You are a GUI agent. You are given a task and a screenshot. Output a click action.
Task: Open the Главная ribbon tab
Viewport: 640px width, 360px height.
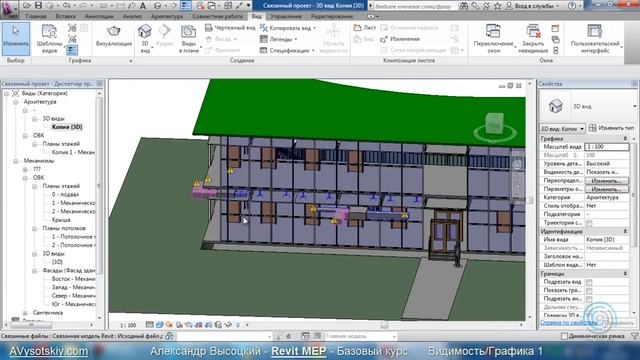pyautogui.click(x=36, y=16)
